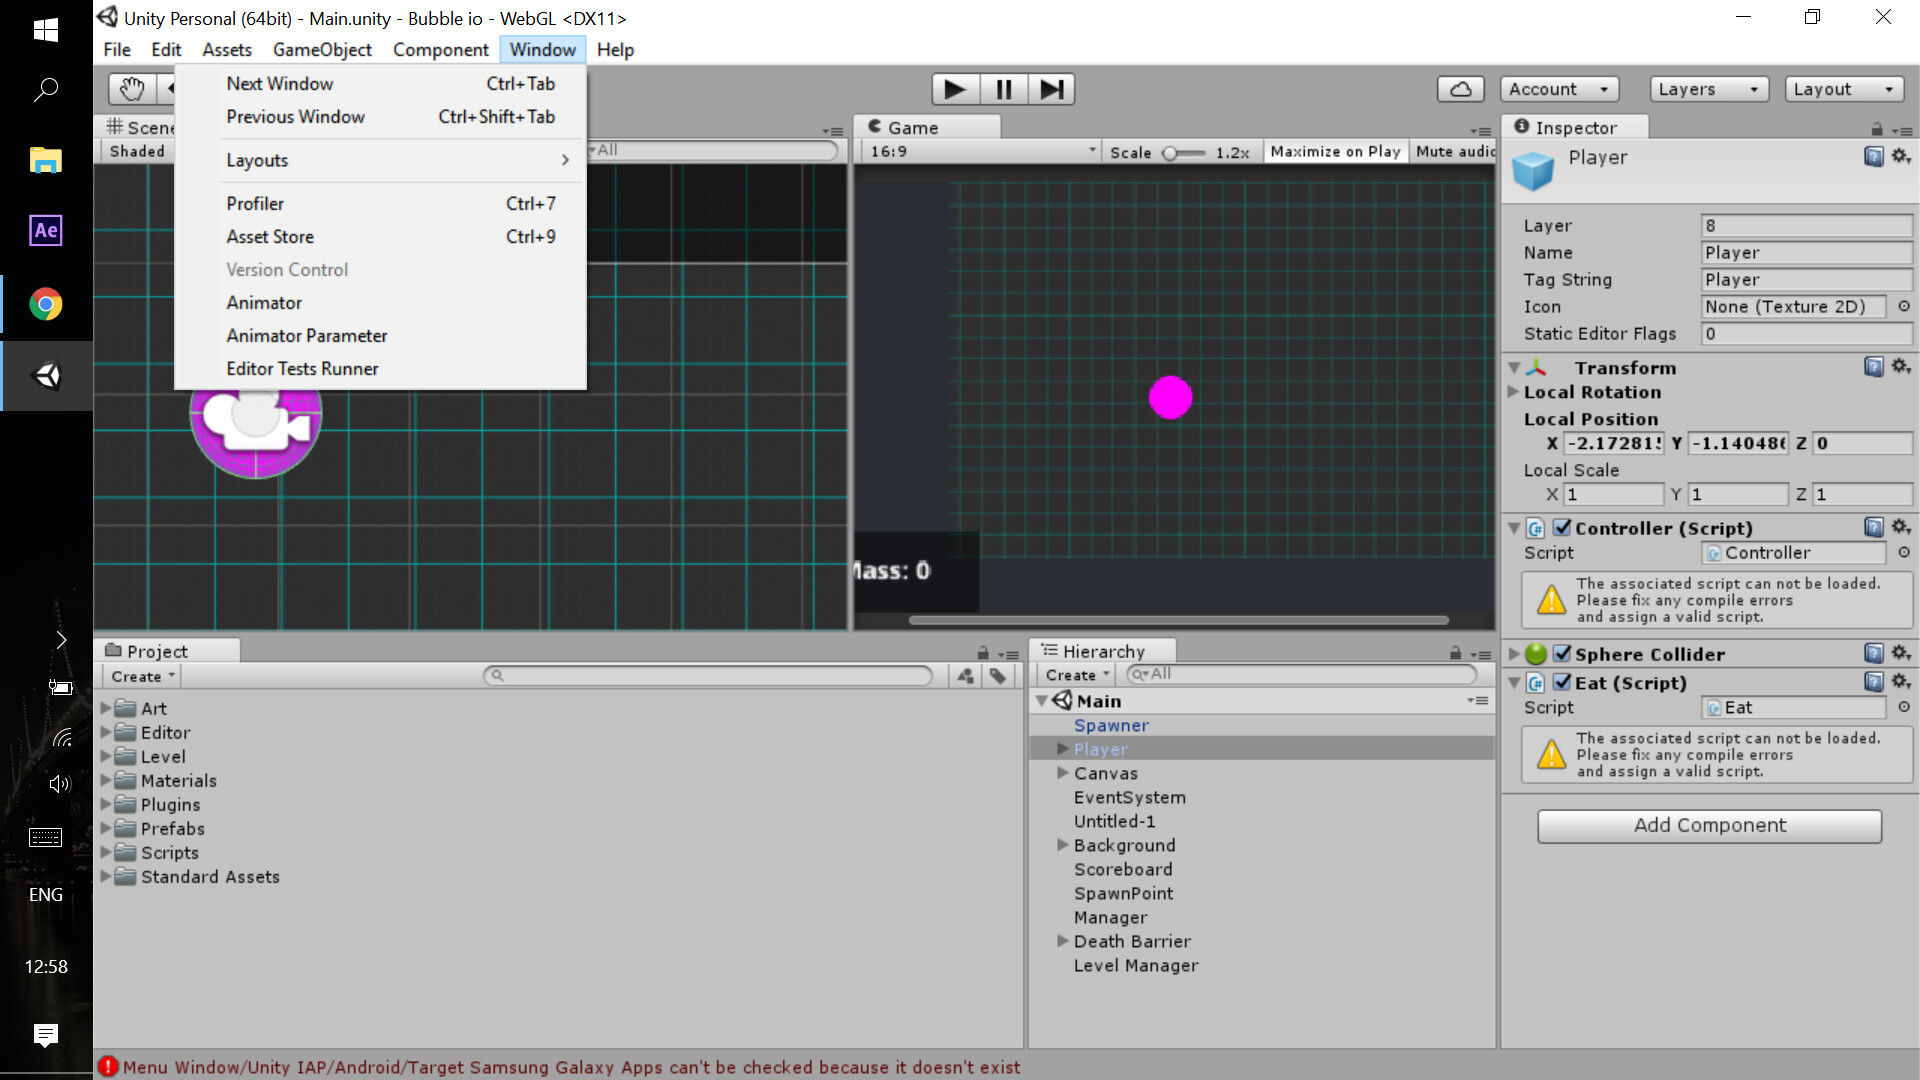Screen dimensions: 1920x1080
Task: Disable the Eat script component
Action: 1561,682
